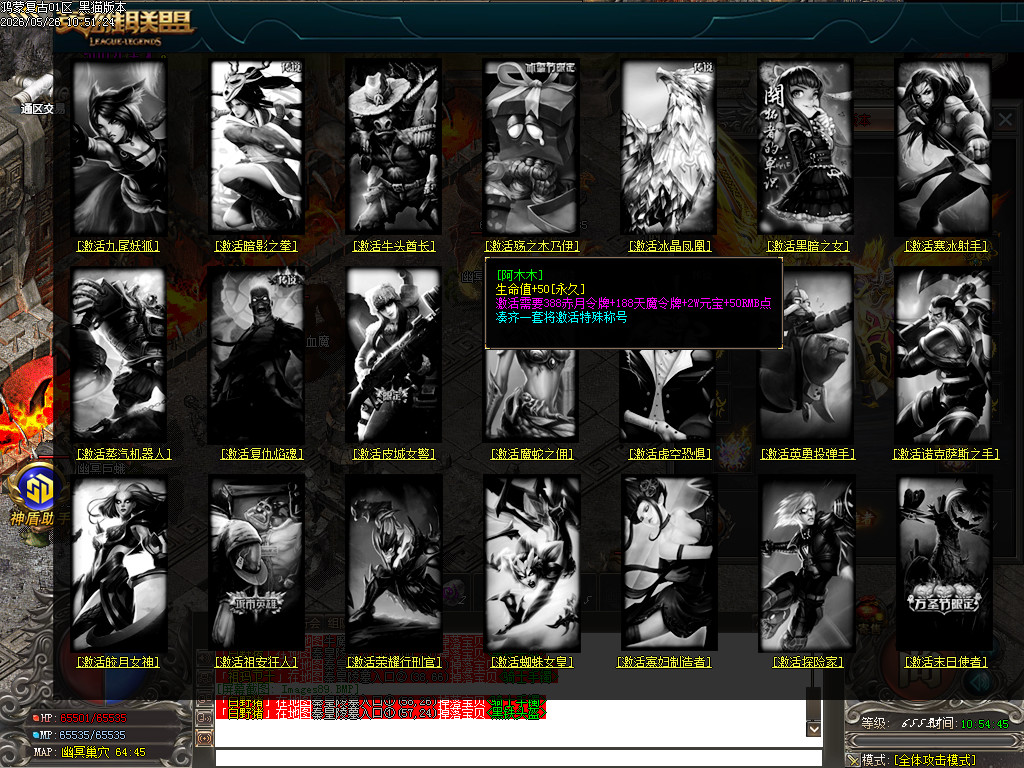Activate 皎月女神 link
Viewport: 1024px width, 768px height.
pos(118,662)
